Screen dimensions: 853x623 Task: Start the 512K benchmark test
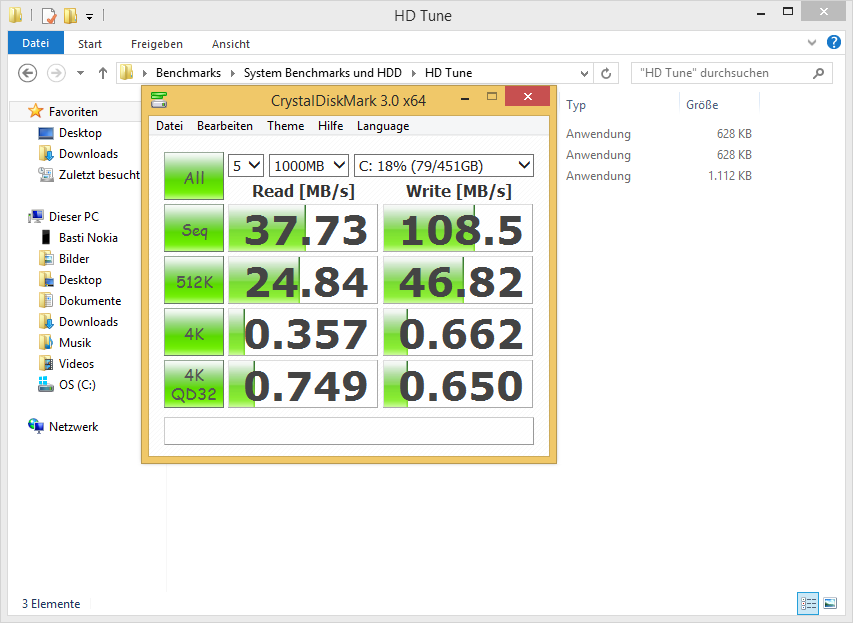194,280
